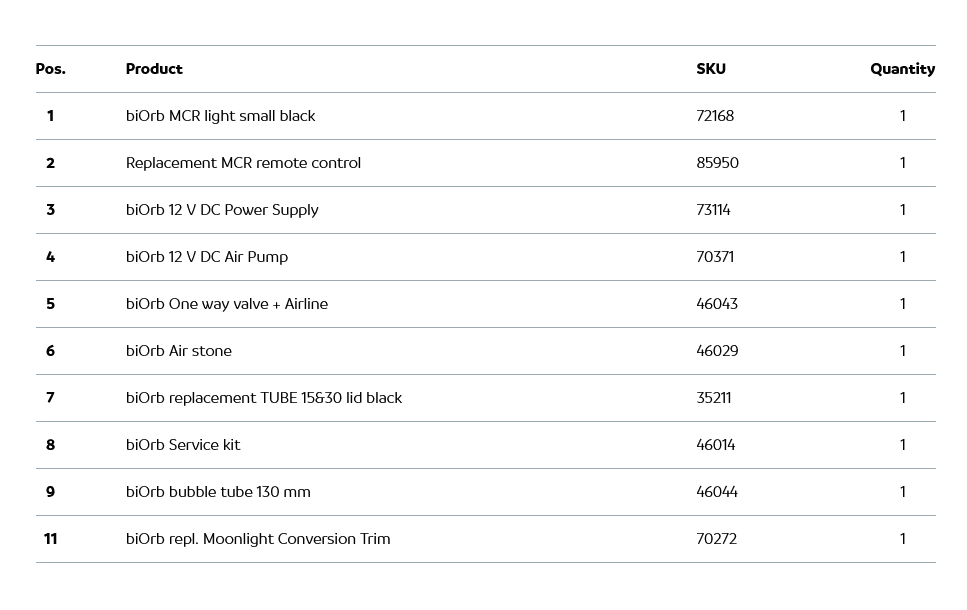967x610 pixels.
Task: Select SKU number 85950
Action: point(717,163)
